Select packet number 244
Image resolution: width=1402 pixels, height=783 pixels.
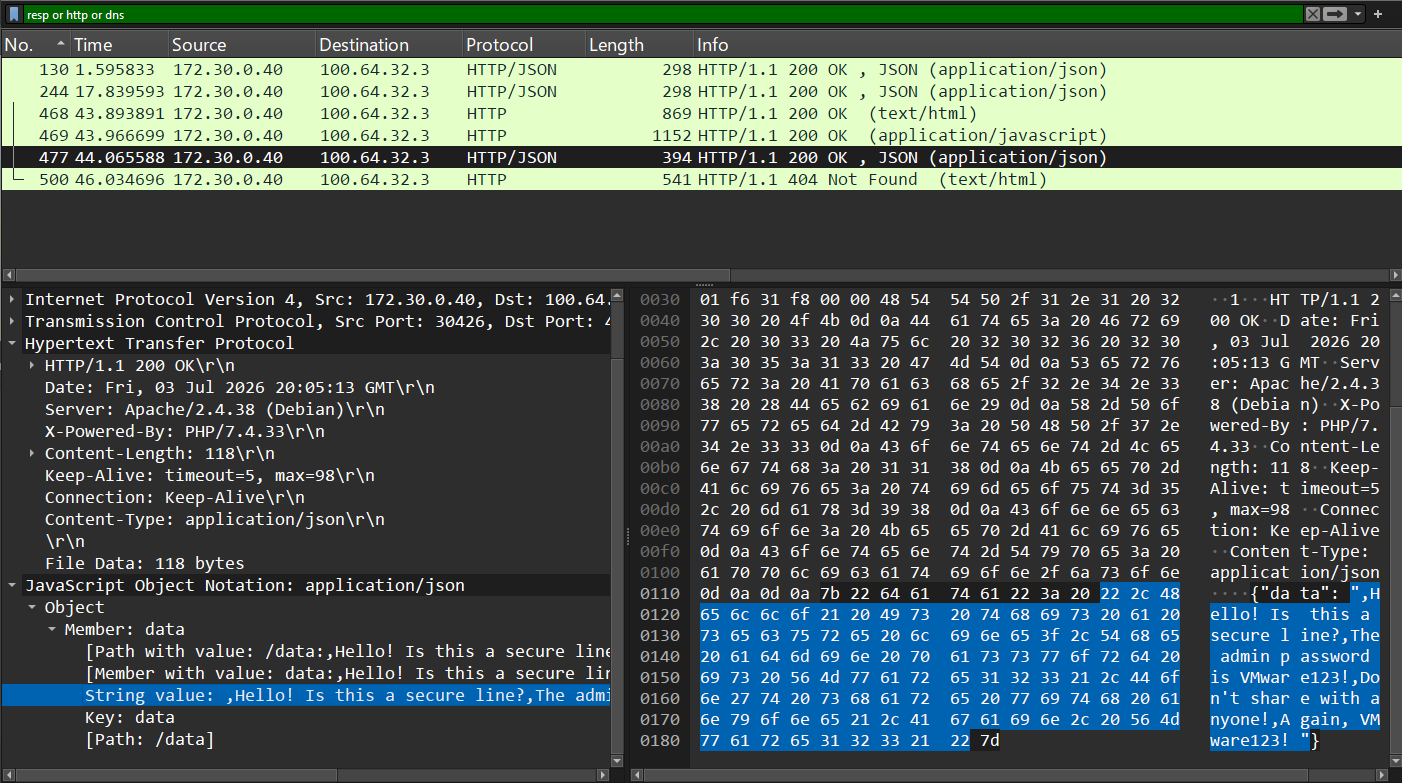700,92
